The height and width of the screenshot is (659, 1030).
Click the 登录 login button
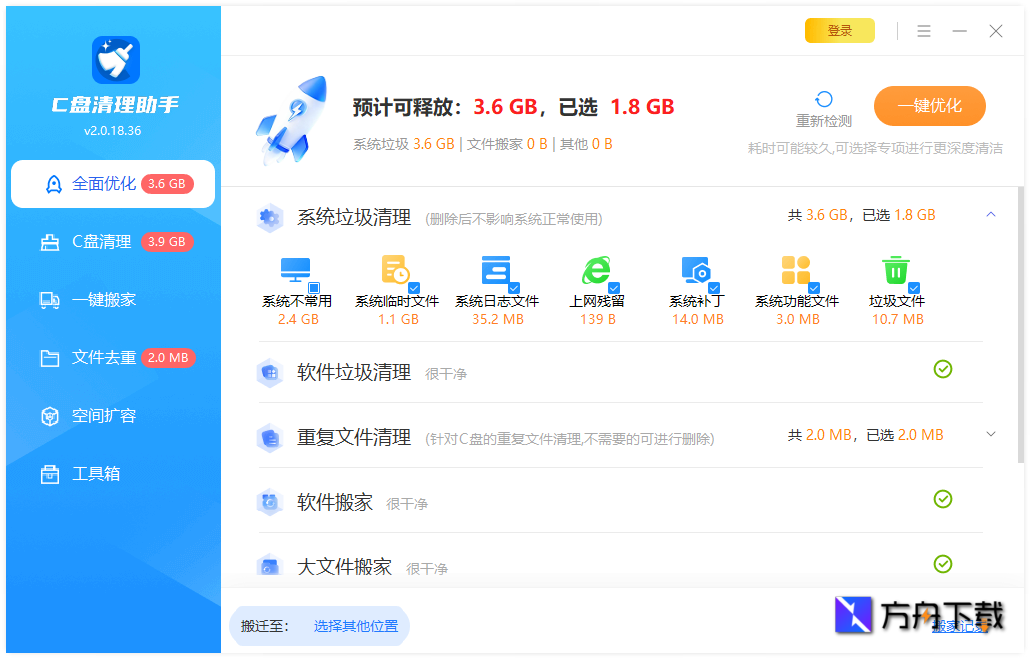click(839, 31)
